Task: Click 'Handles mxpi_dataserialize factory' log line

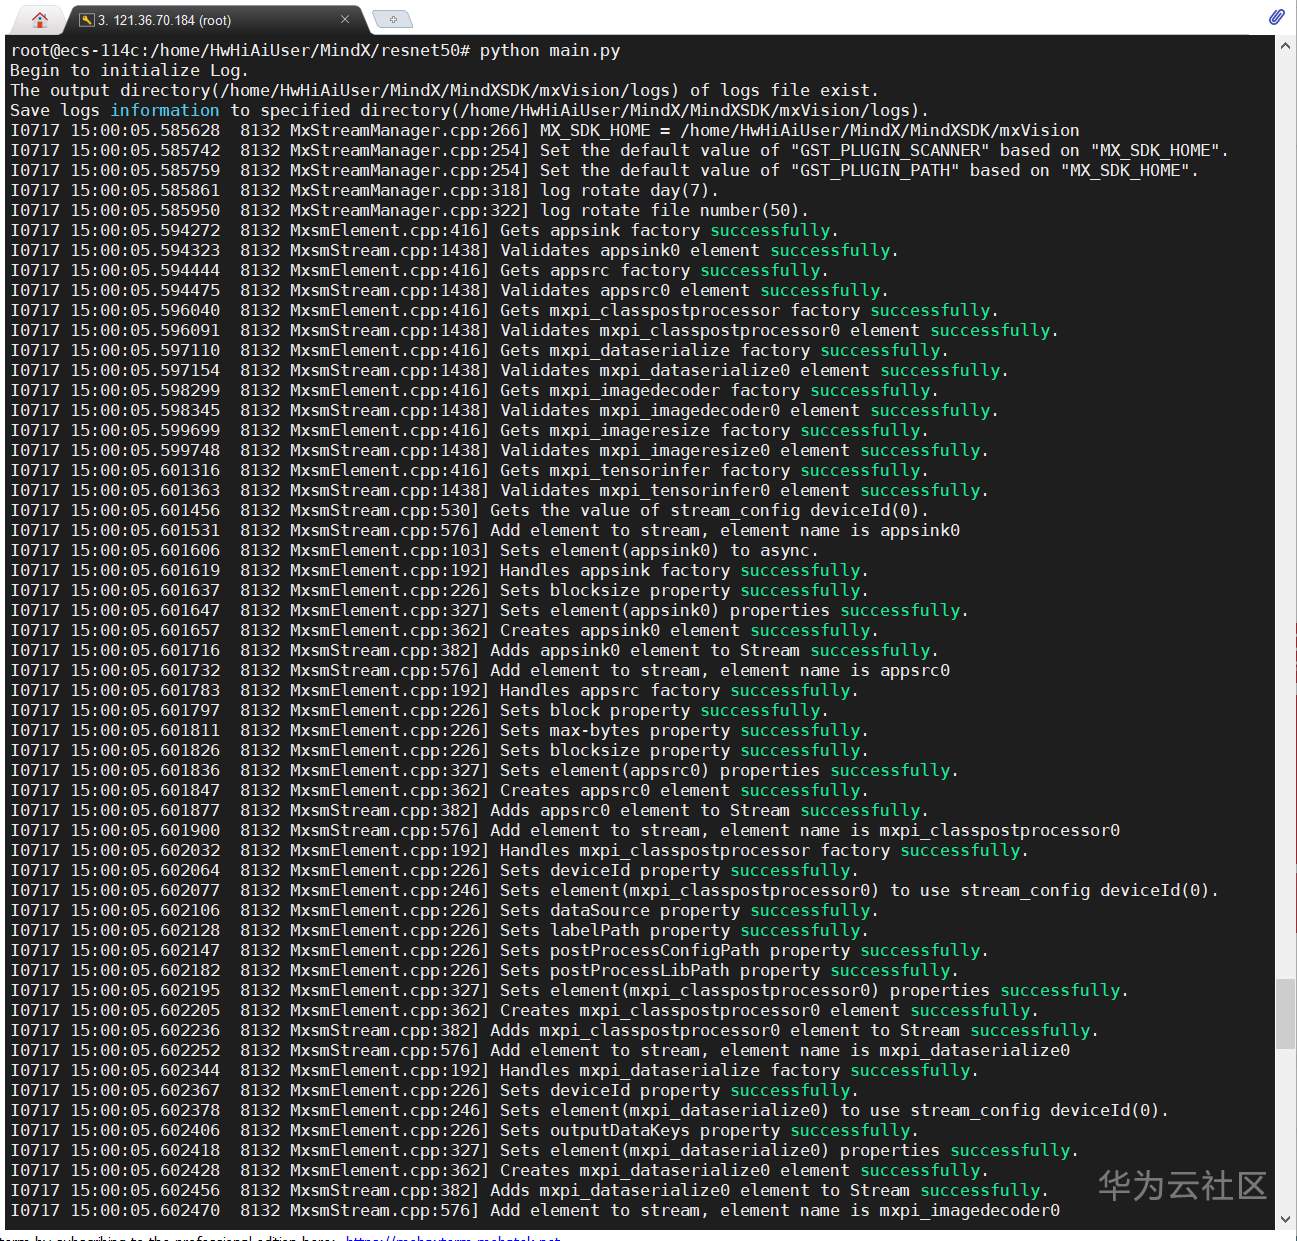Action: pyautogui.click(x=495, y=1070)
